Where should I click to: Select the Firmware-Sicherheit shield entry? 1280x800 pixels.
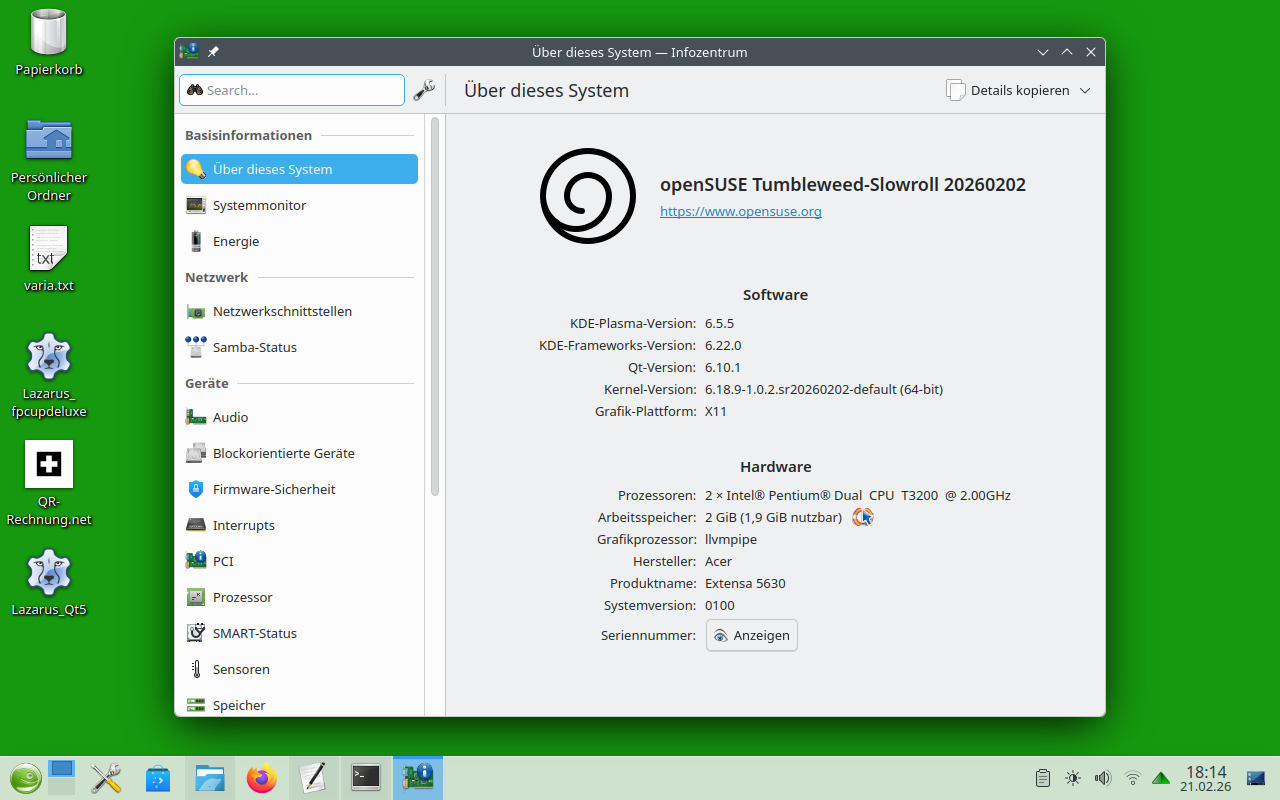pos(273,489)
